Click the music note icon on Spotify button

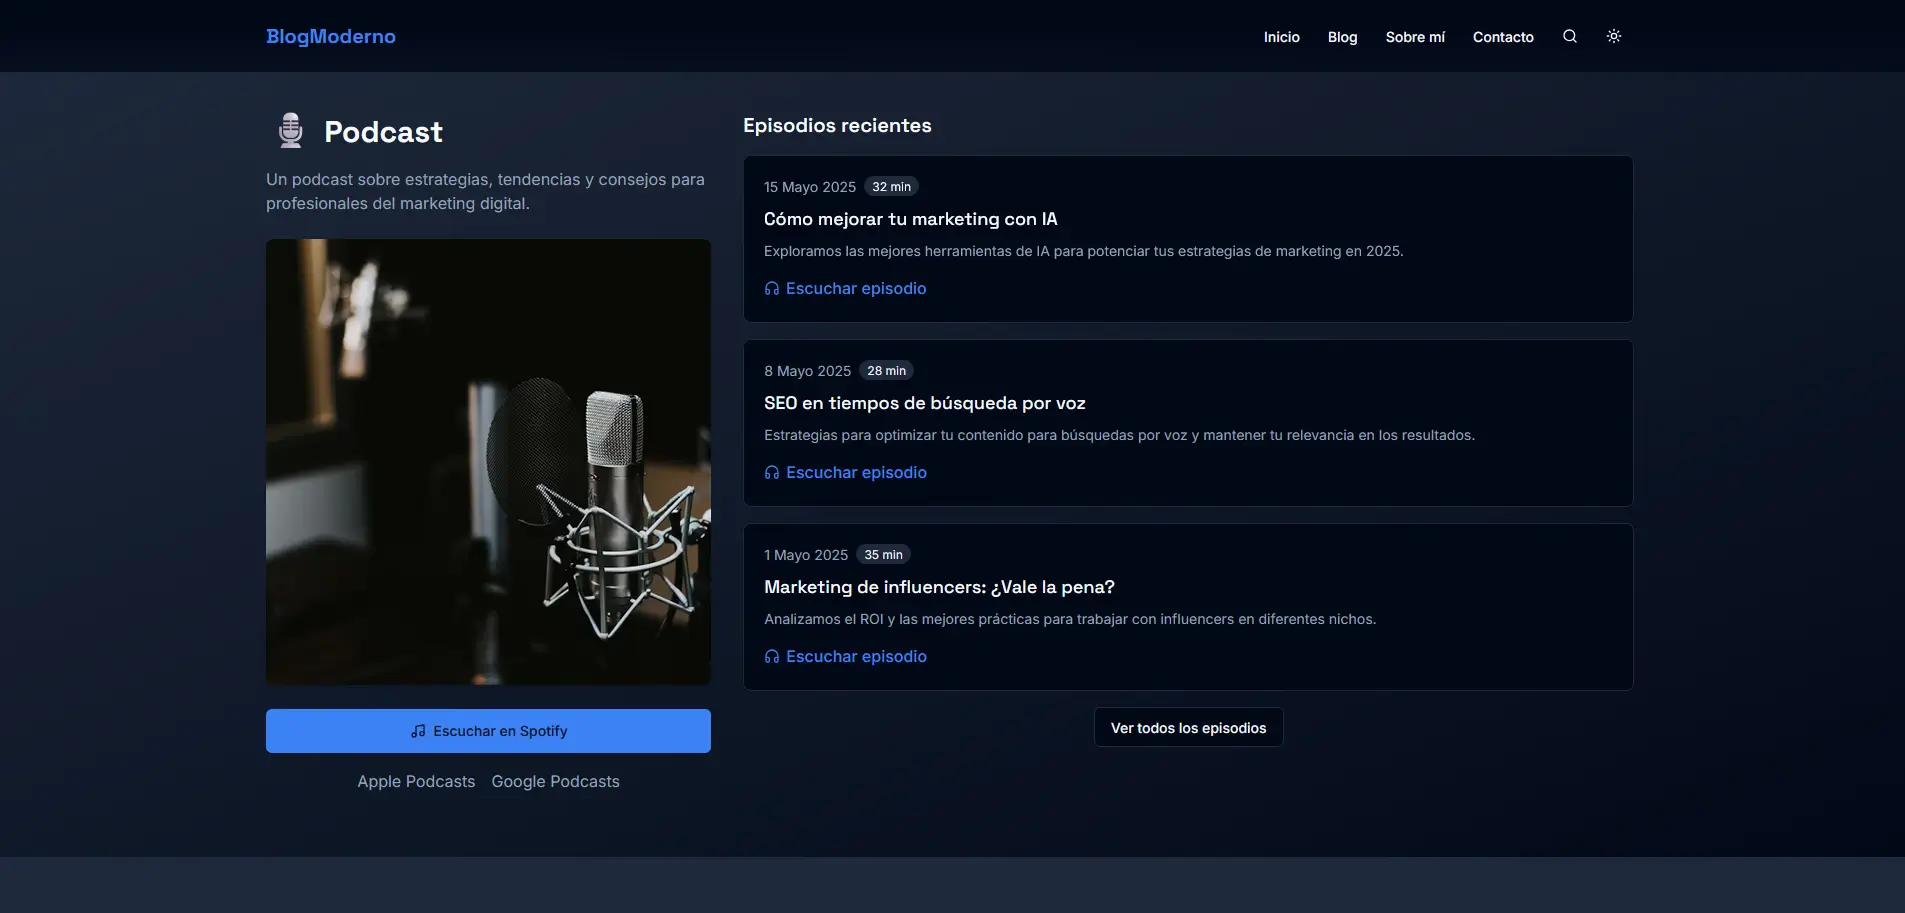point(418,731)
